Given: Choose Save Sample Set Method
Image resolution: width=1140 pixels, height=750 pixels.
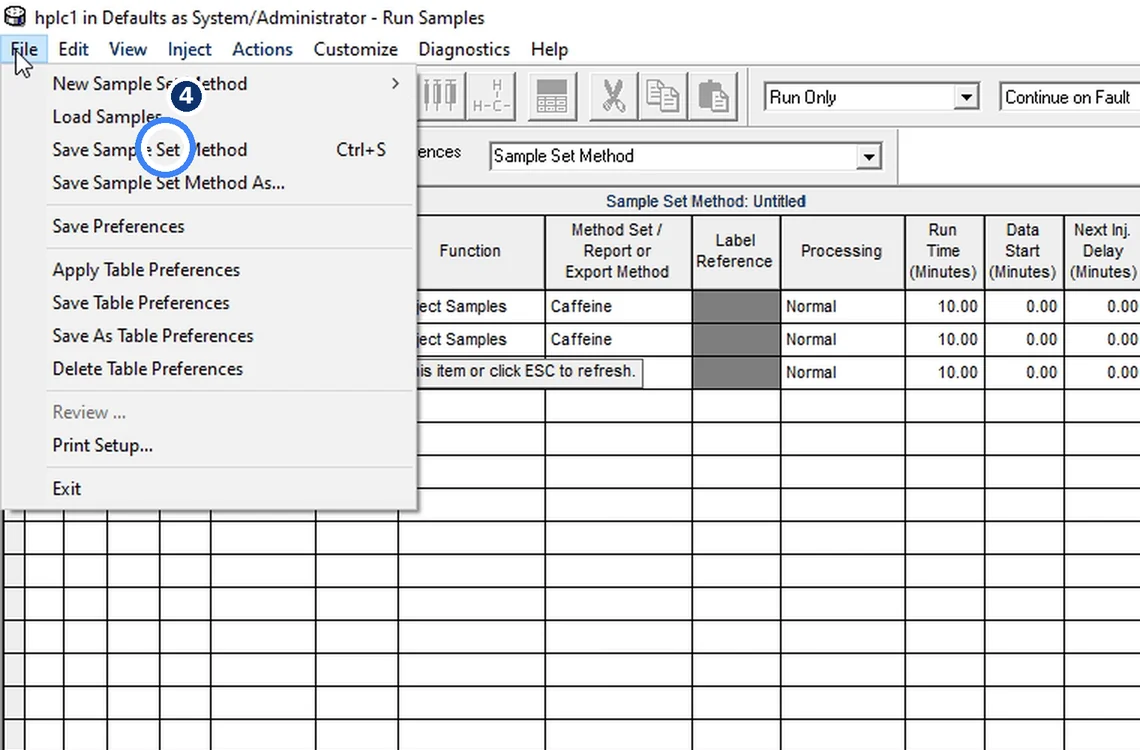Looking at the screenshot, I should coord(210,150).
